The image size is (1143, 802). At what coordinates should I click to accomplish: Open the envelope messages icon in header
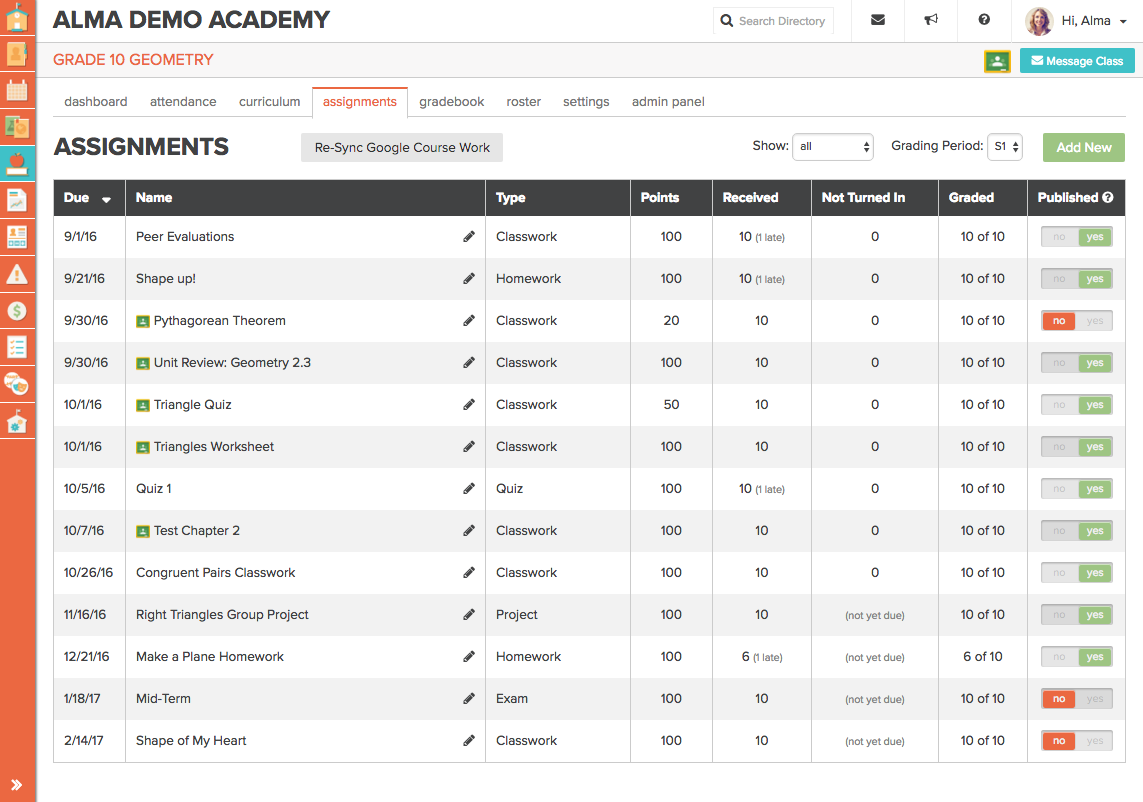(x=878, y=20)
